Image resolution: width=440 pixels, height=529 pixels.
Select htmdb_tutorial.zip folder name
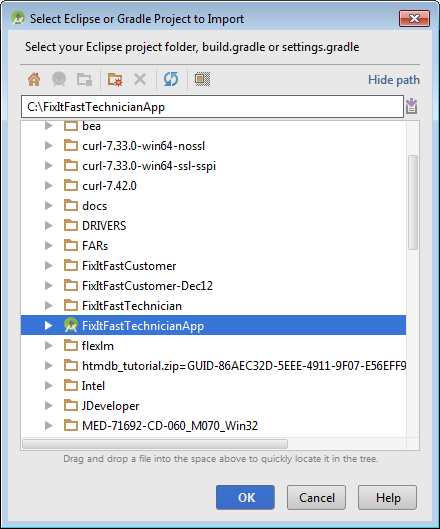click(244, 366)
